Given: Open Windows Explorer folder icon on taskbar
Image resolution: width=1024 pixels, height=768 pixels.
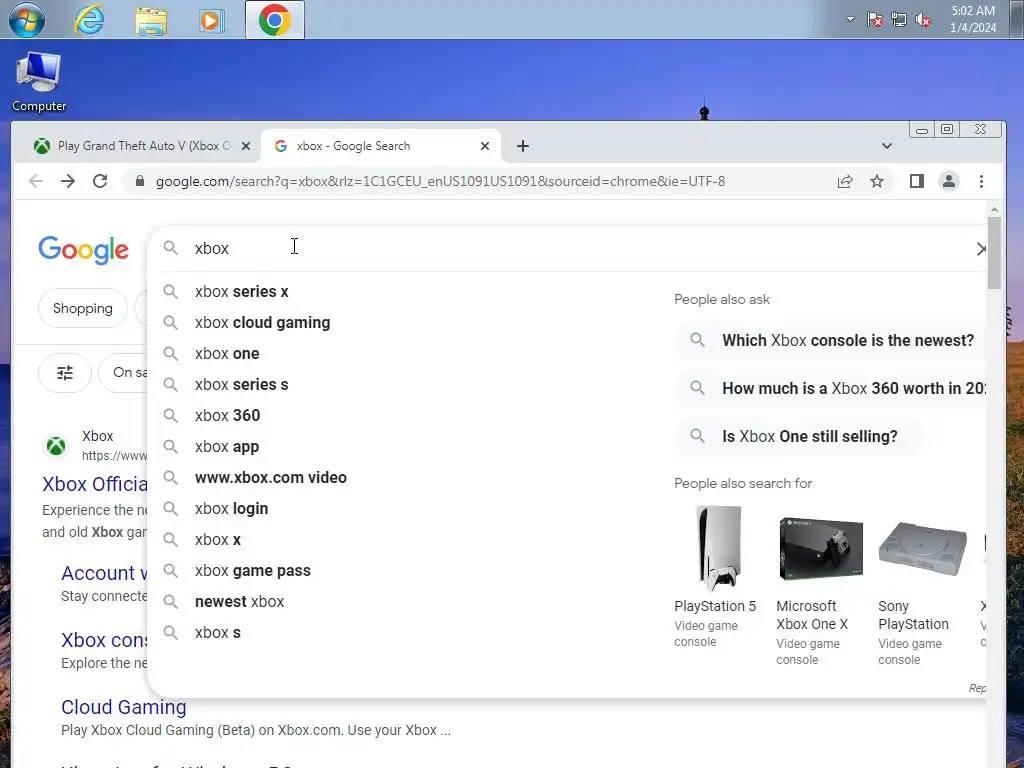Looking at the screenshot, I should point(151,20).
